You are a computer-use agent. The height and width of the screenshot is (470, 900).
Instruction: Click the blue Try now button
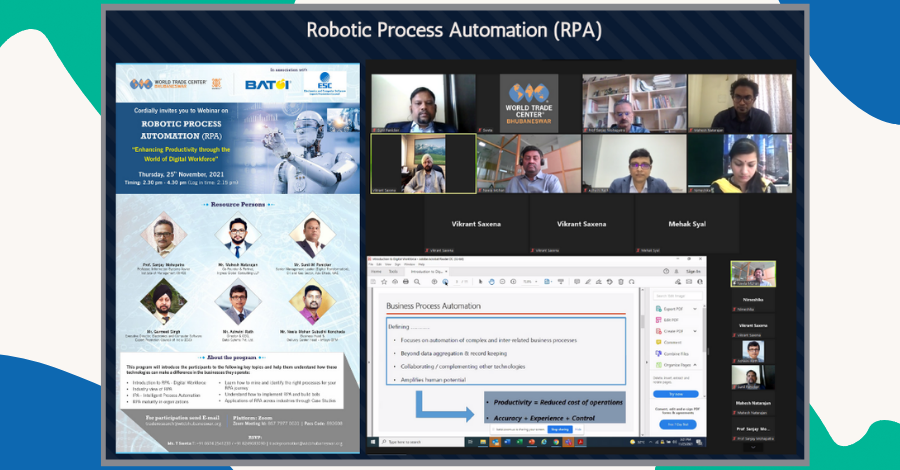[676, 394]
